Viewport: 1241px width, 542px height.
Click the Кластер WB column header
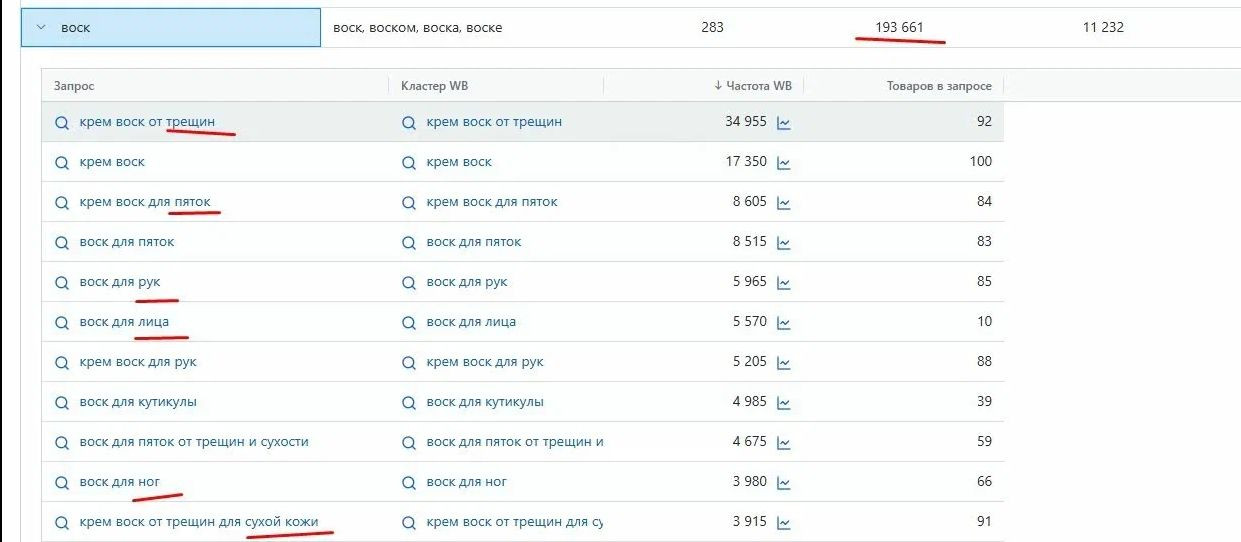(434, 86)
